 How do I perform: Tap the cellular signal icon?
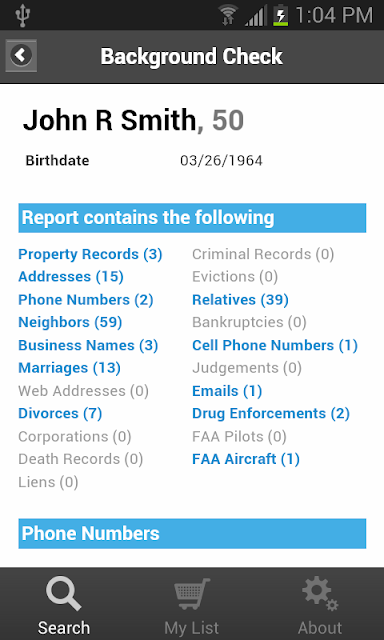(x=255, y=16)
